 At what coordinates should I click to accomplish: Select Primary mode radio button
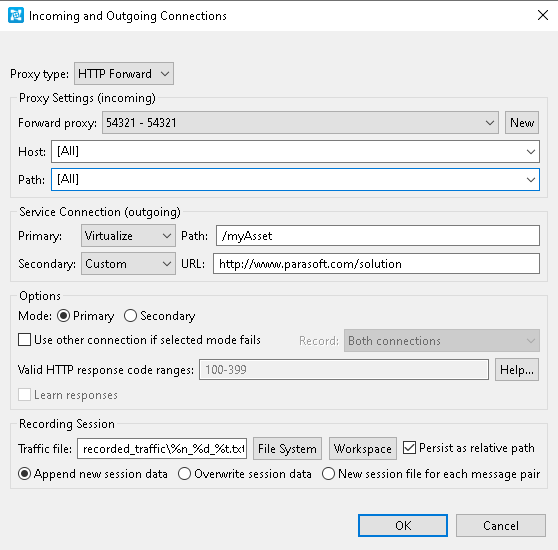point(63,316)
